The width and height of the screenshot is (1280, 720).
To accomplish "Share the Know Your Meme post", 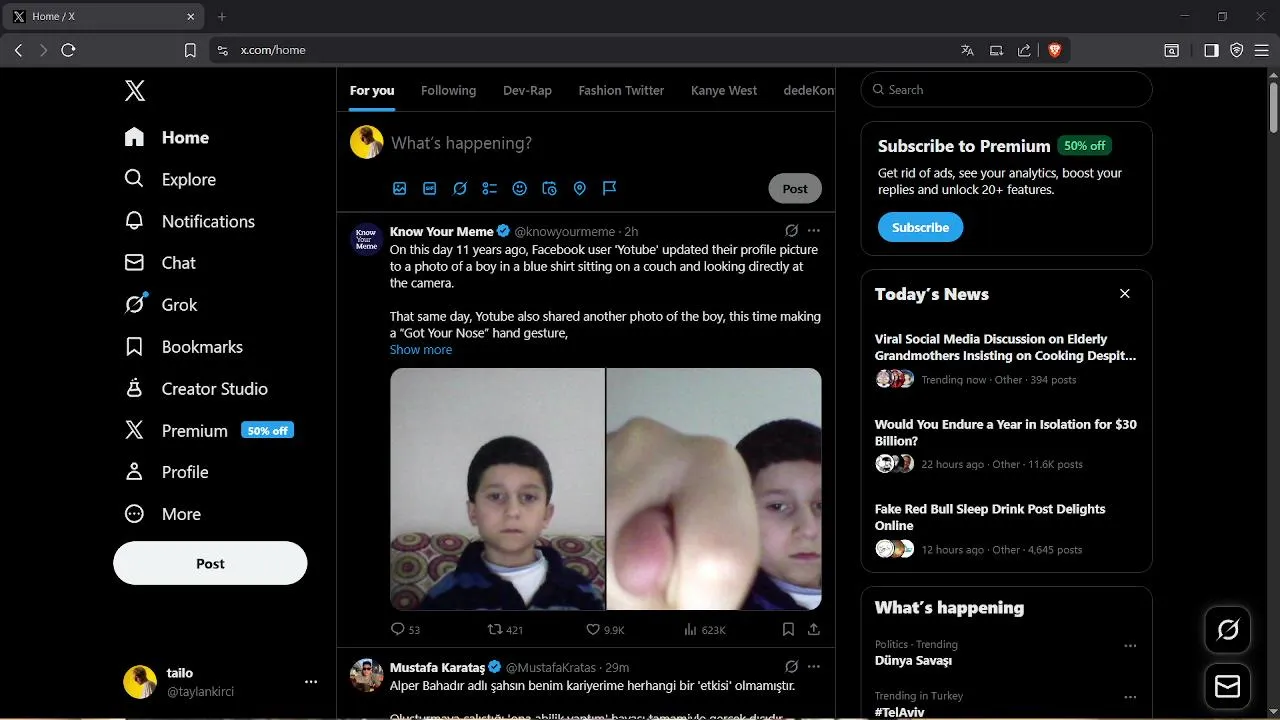I will [814, 630].
